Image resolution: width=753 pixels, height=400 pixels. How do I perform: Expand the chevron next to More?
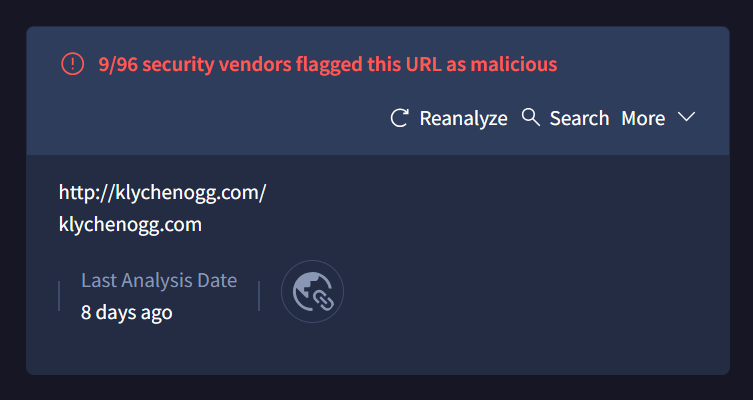click(x=686, y=117)
